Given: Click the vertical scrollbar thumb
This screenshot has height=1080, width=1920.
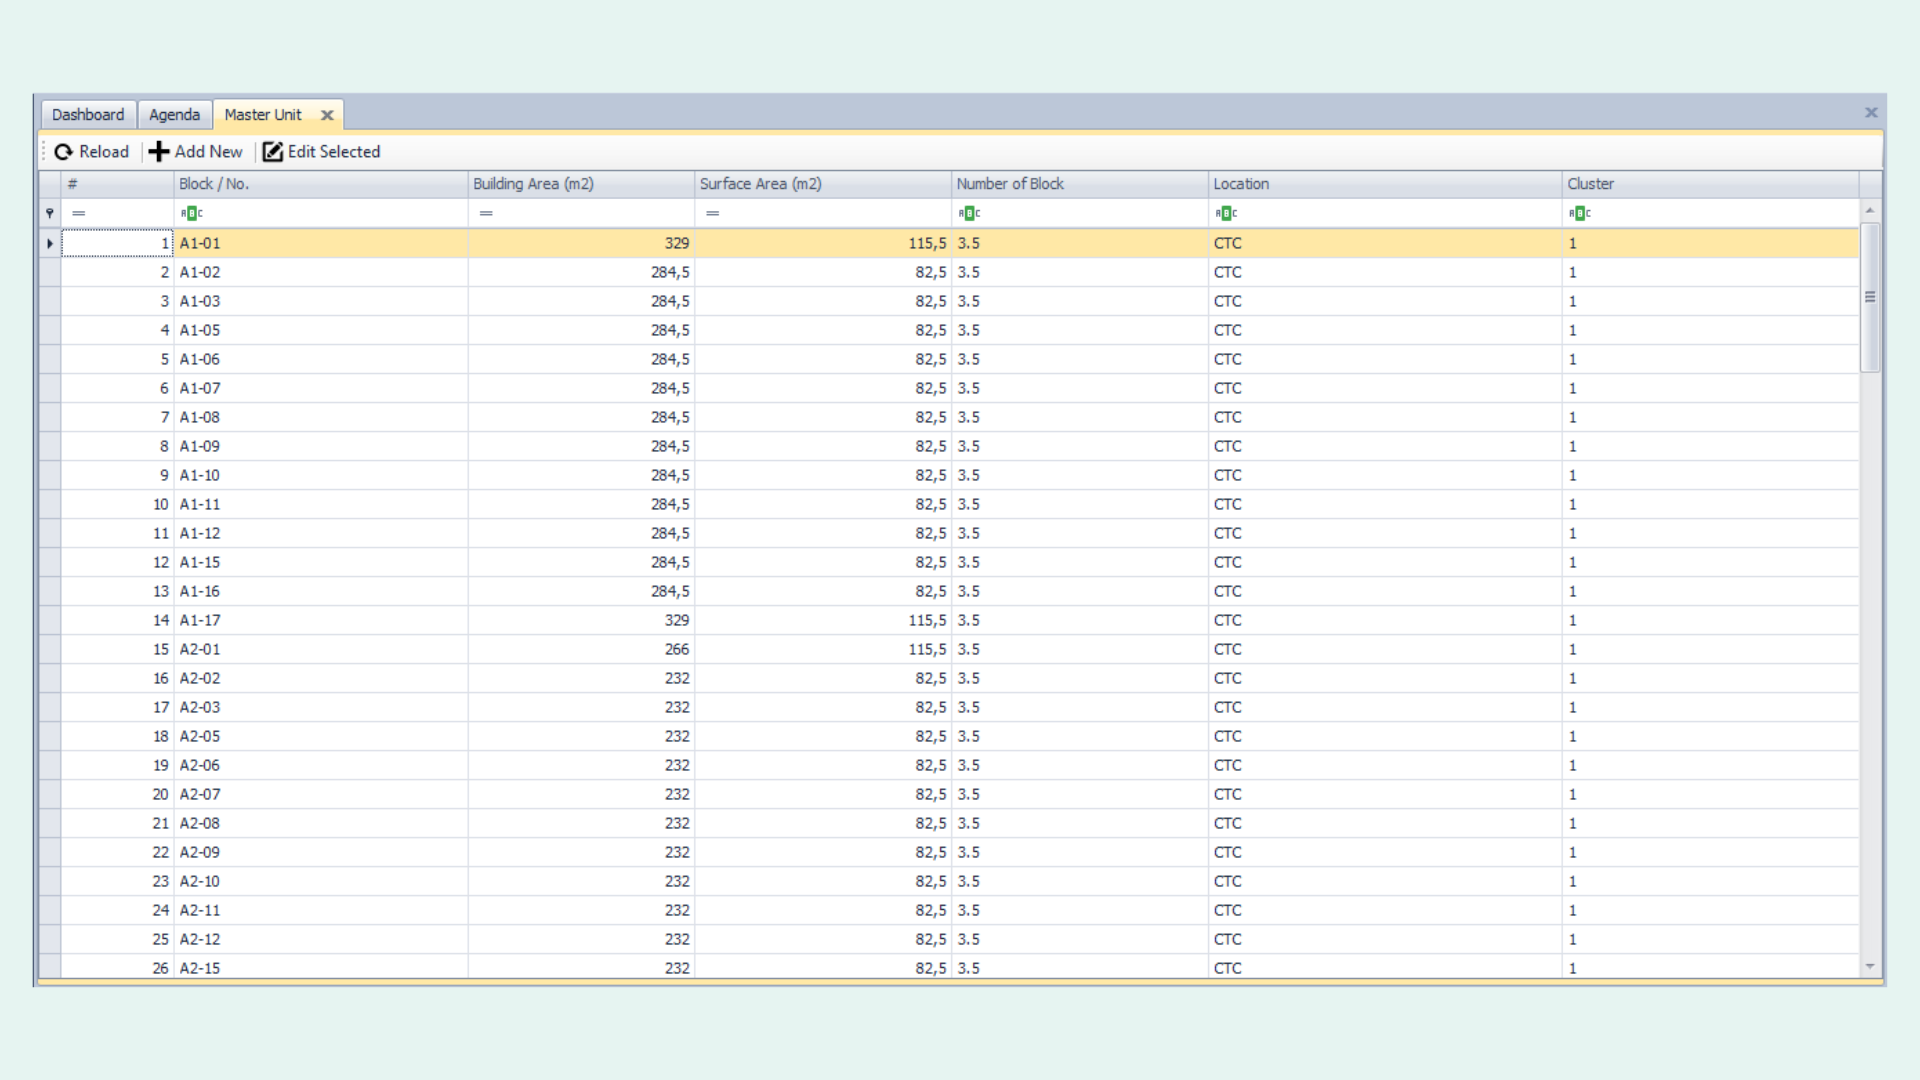Looking at the screenshot, I should [x=1869, y=297].
